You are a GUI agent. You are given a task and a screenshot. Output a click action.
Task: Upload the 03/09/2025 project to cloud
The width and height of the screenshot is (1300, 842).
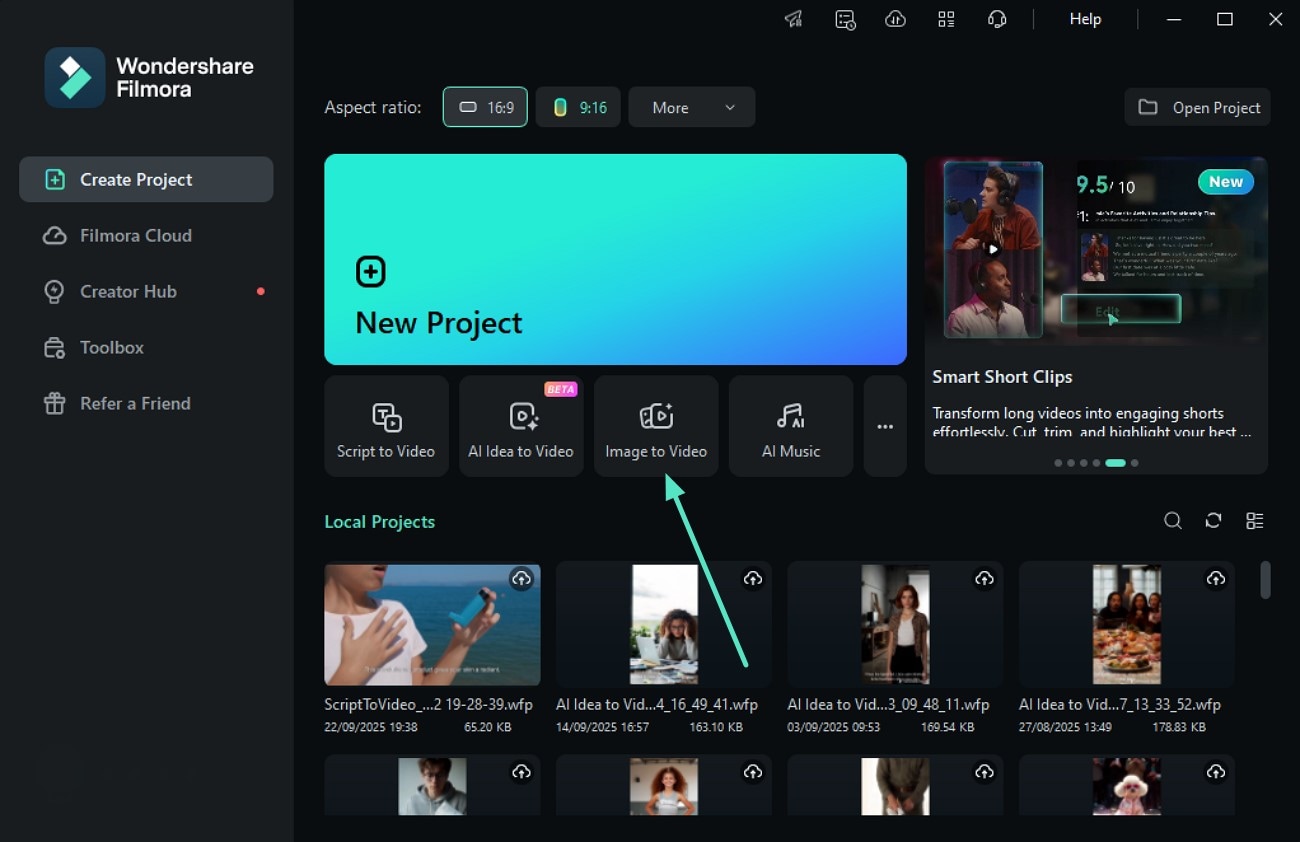pyautogui.click(x=984, y=578)
